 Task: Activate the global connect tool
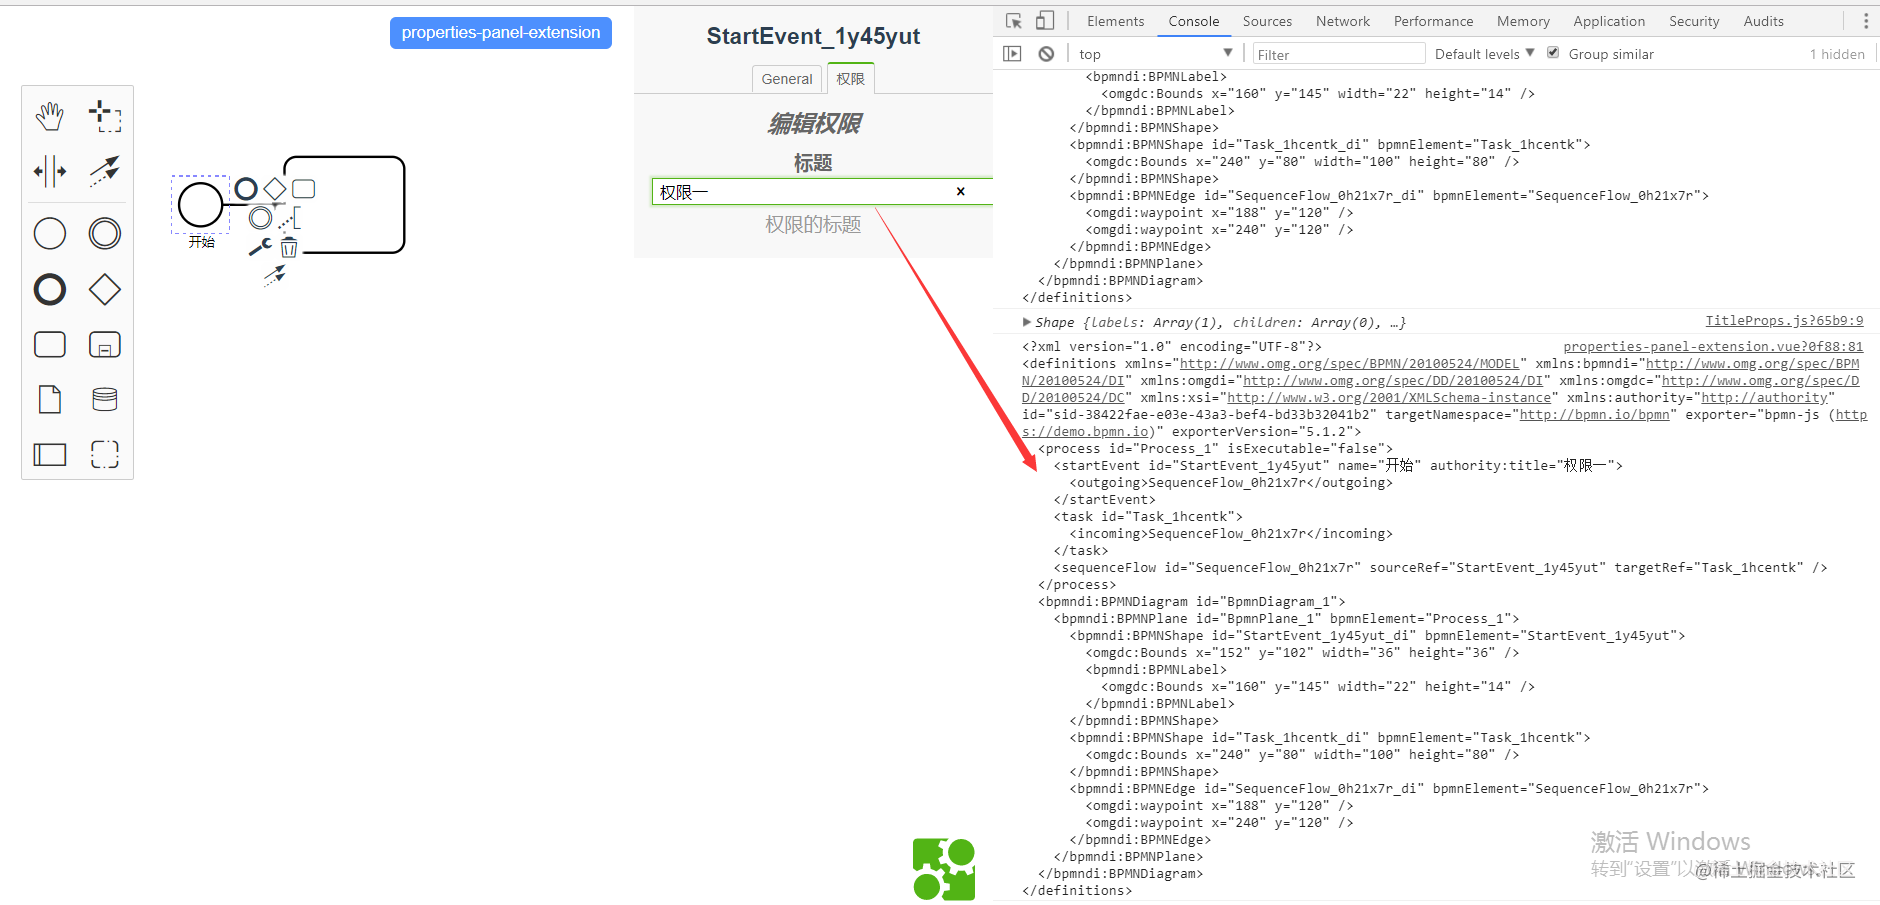point(104,170)
